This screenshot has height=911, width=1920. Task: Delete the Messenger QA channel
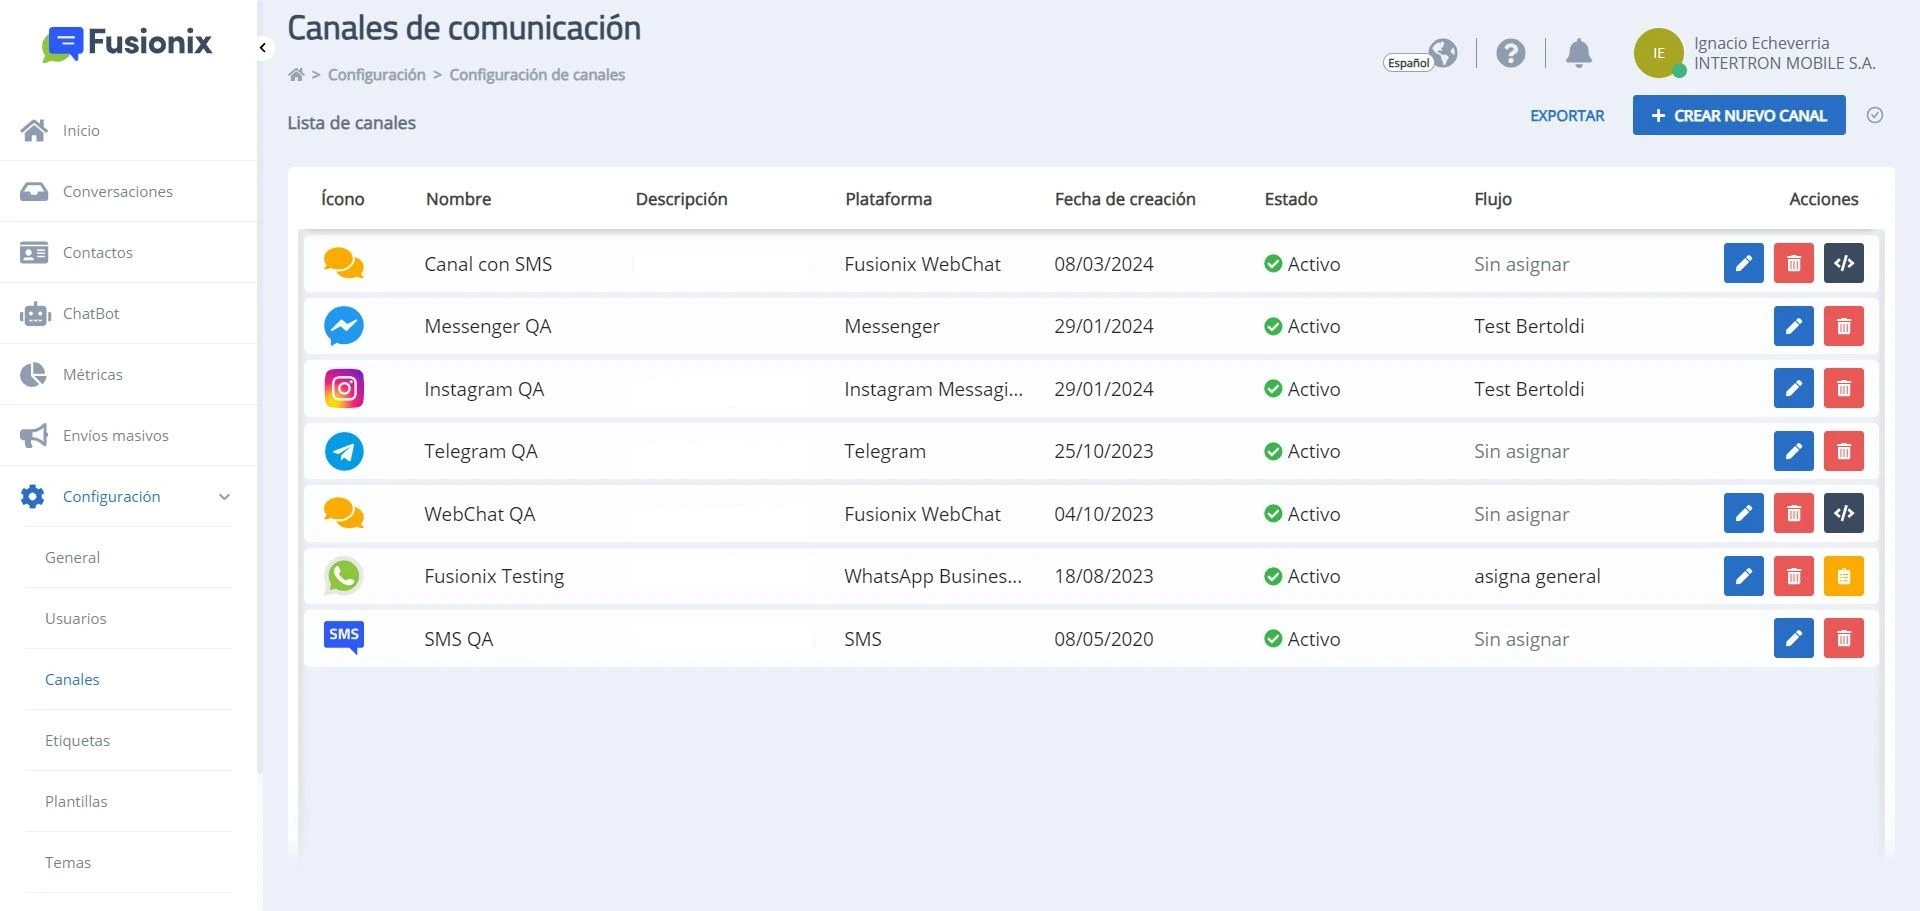tap(1843, 326)
